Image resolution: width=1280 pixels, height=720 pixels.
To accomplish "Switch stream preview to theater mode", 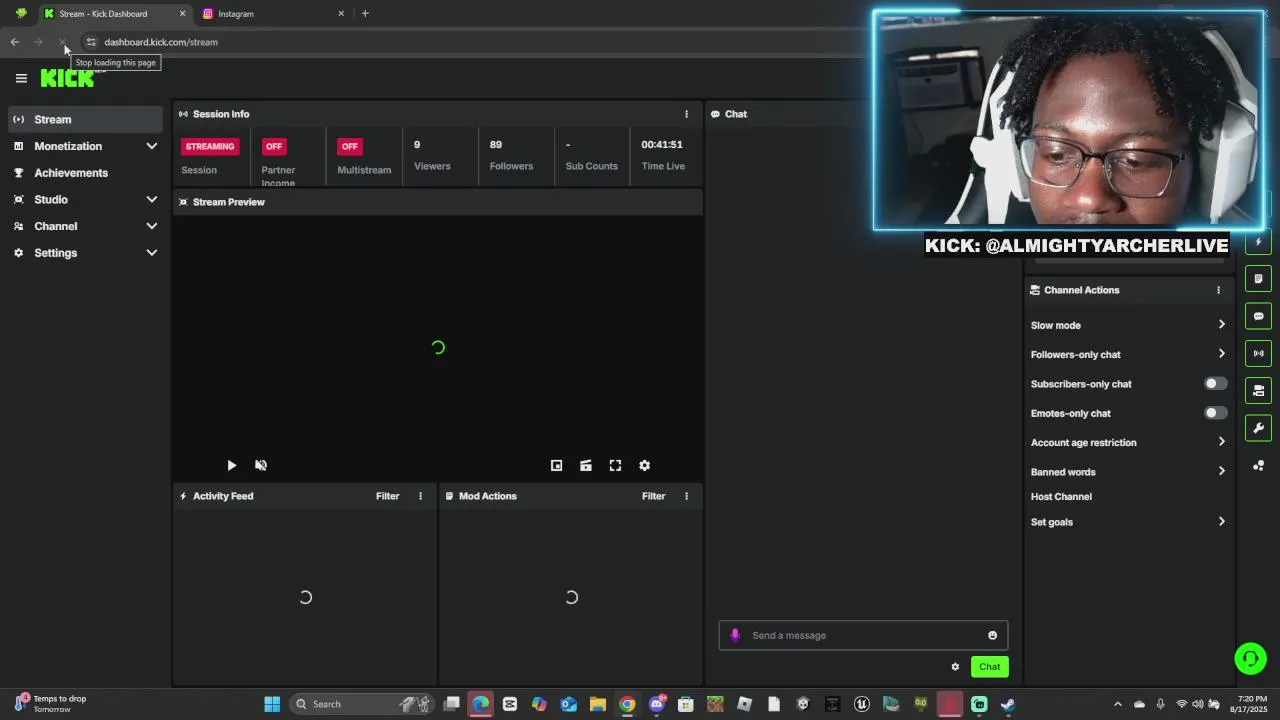I will (x=586, y=465).
